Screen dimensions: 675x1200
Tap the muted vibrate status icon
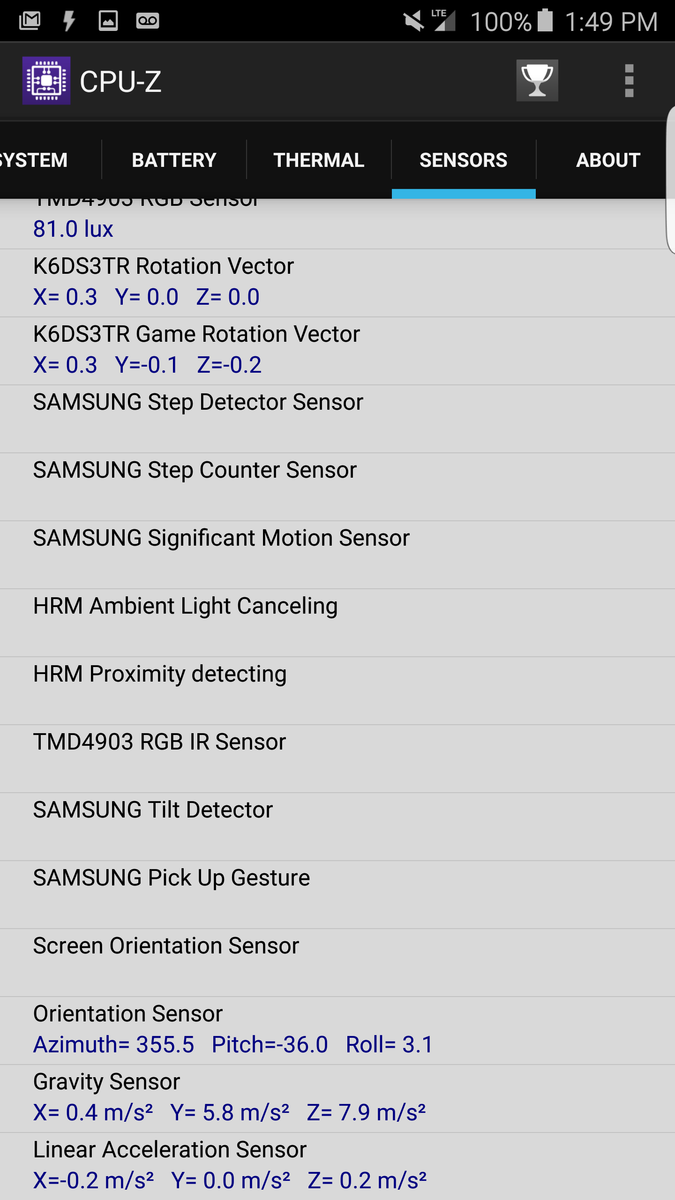[x=413, y=21]
